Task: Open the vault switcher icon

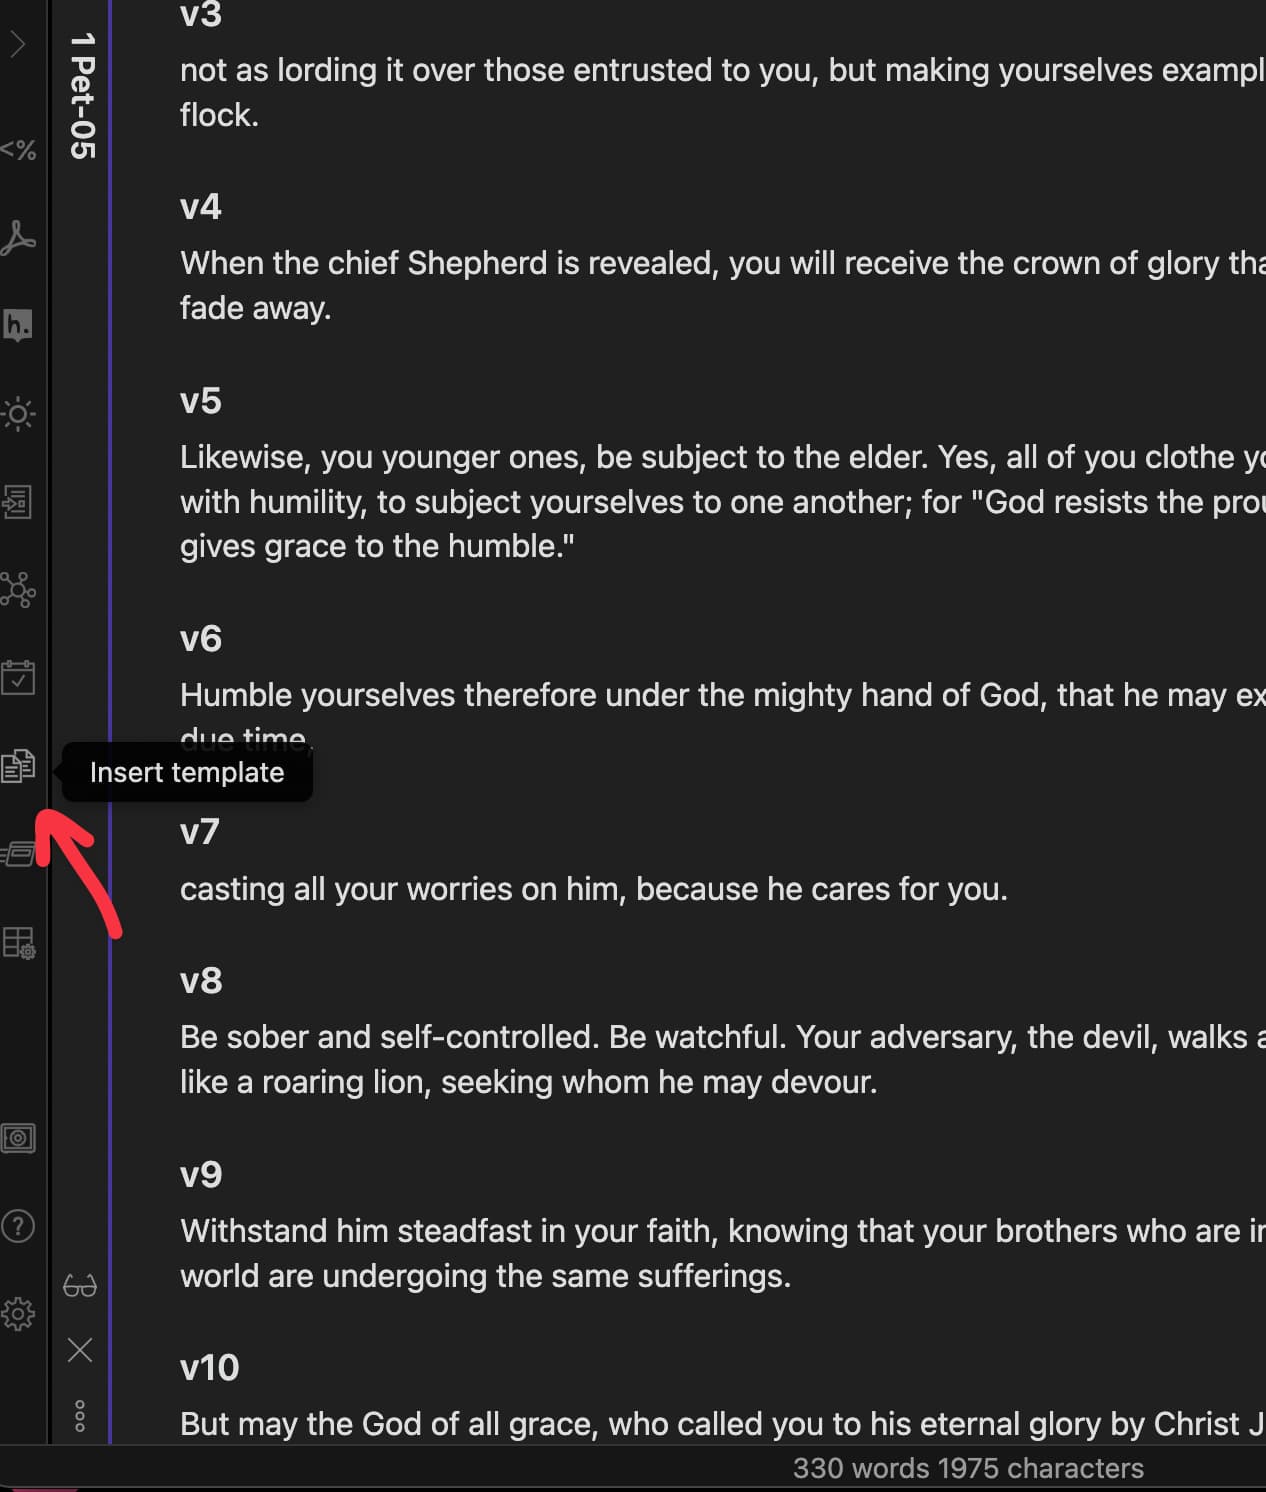Action: (18, 1138)
